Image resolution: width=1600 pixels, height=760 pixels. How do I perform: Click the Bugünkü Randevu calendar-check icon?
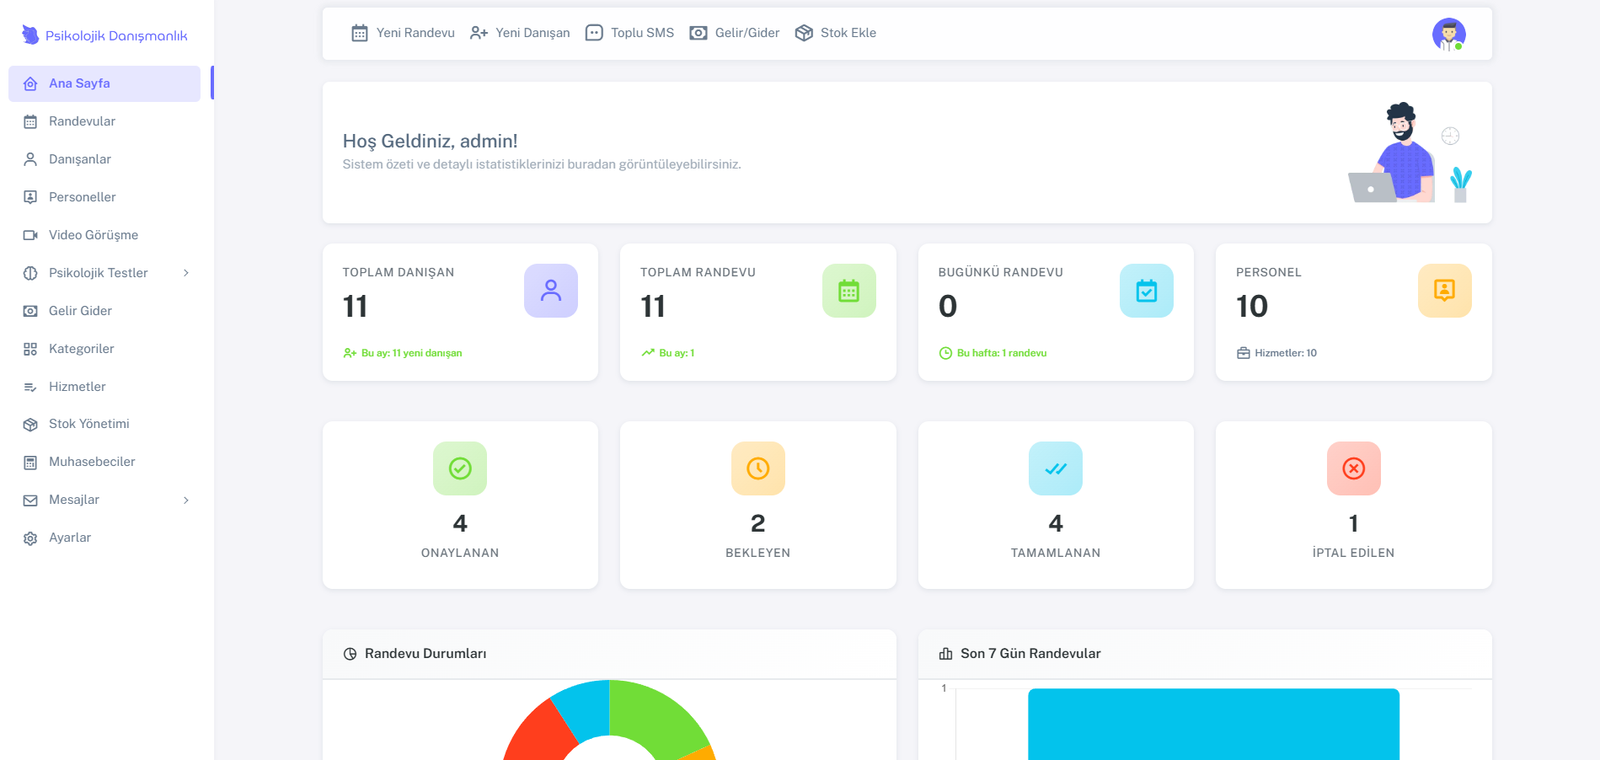[1146, 291]
